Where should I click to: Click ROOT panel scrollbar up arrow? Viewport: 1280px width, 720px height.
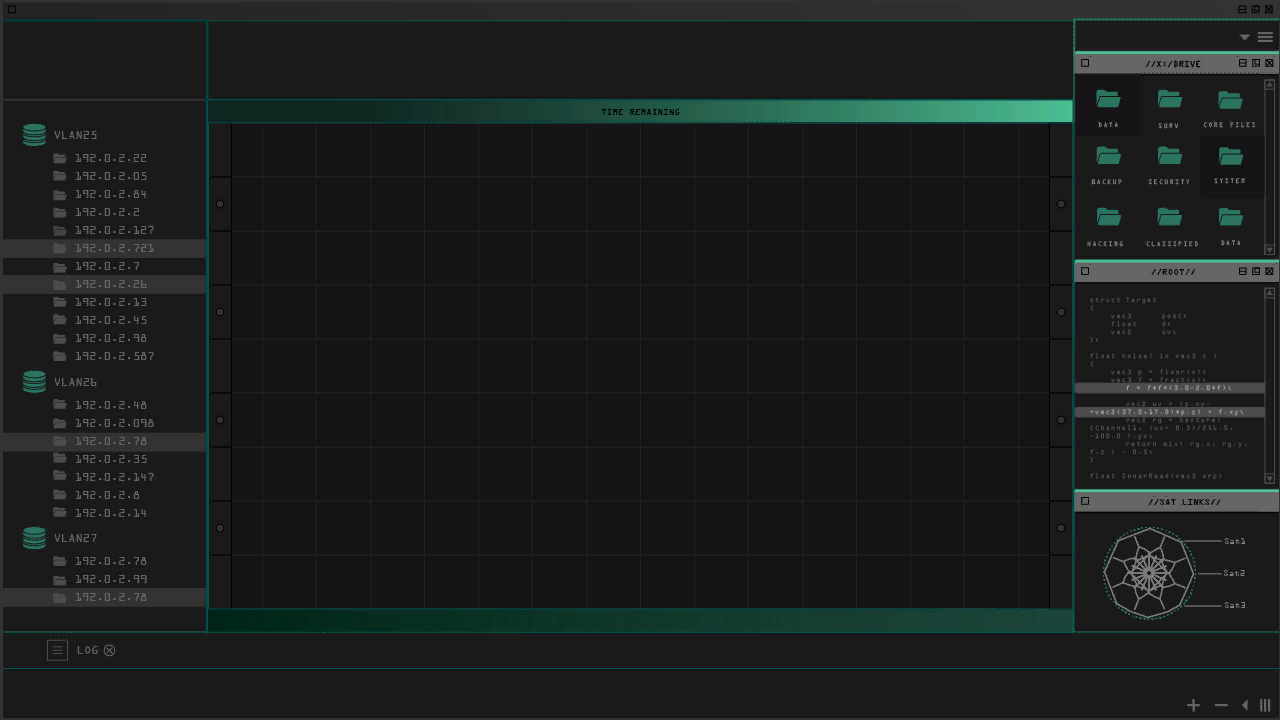[x=1270, y=292]
